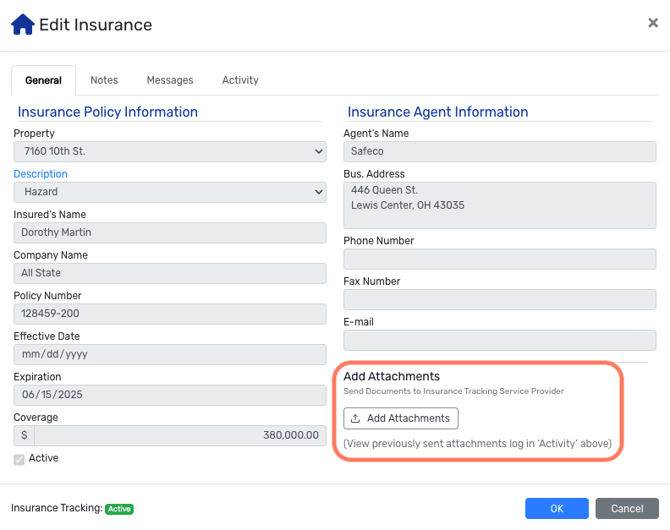
Task: Dismiss the dialog with Cancel button
Action: coord(627,509)
